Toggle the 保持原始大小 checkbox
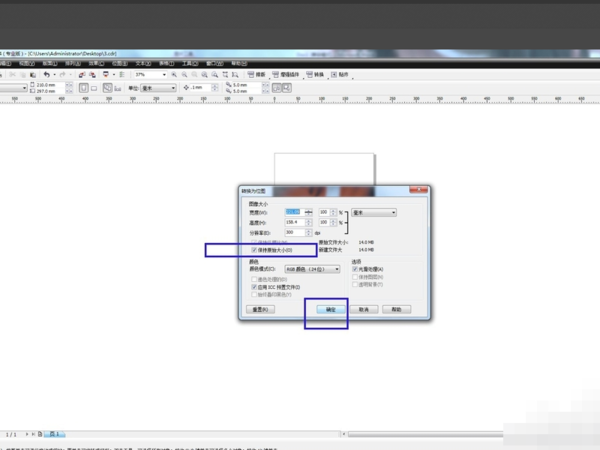 coord(254,250)
